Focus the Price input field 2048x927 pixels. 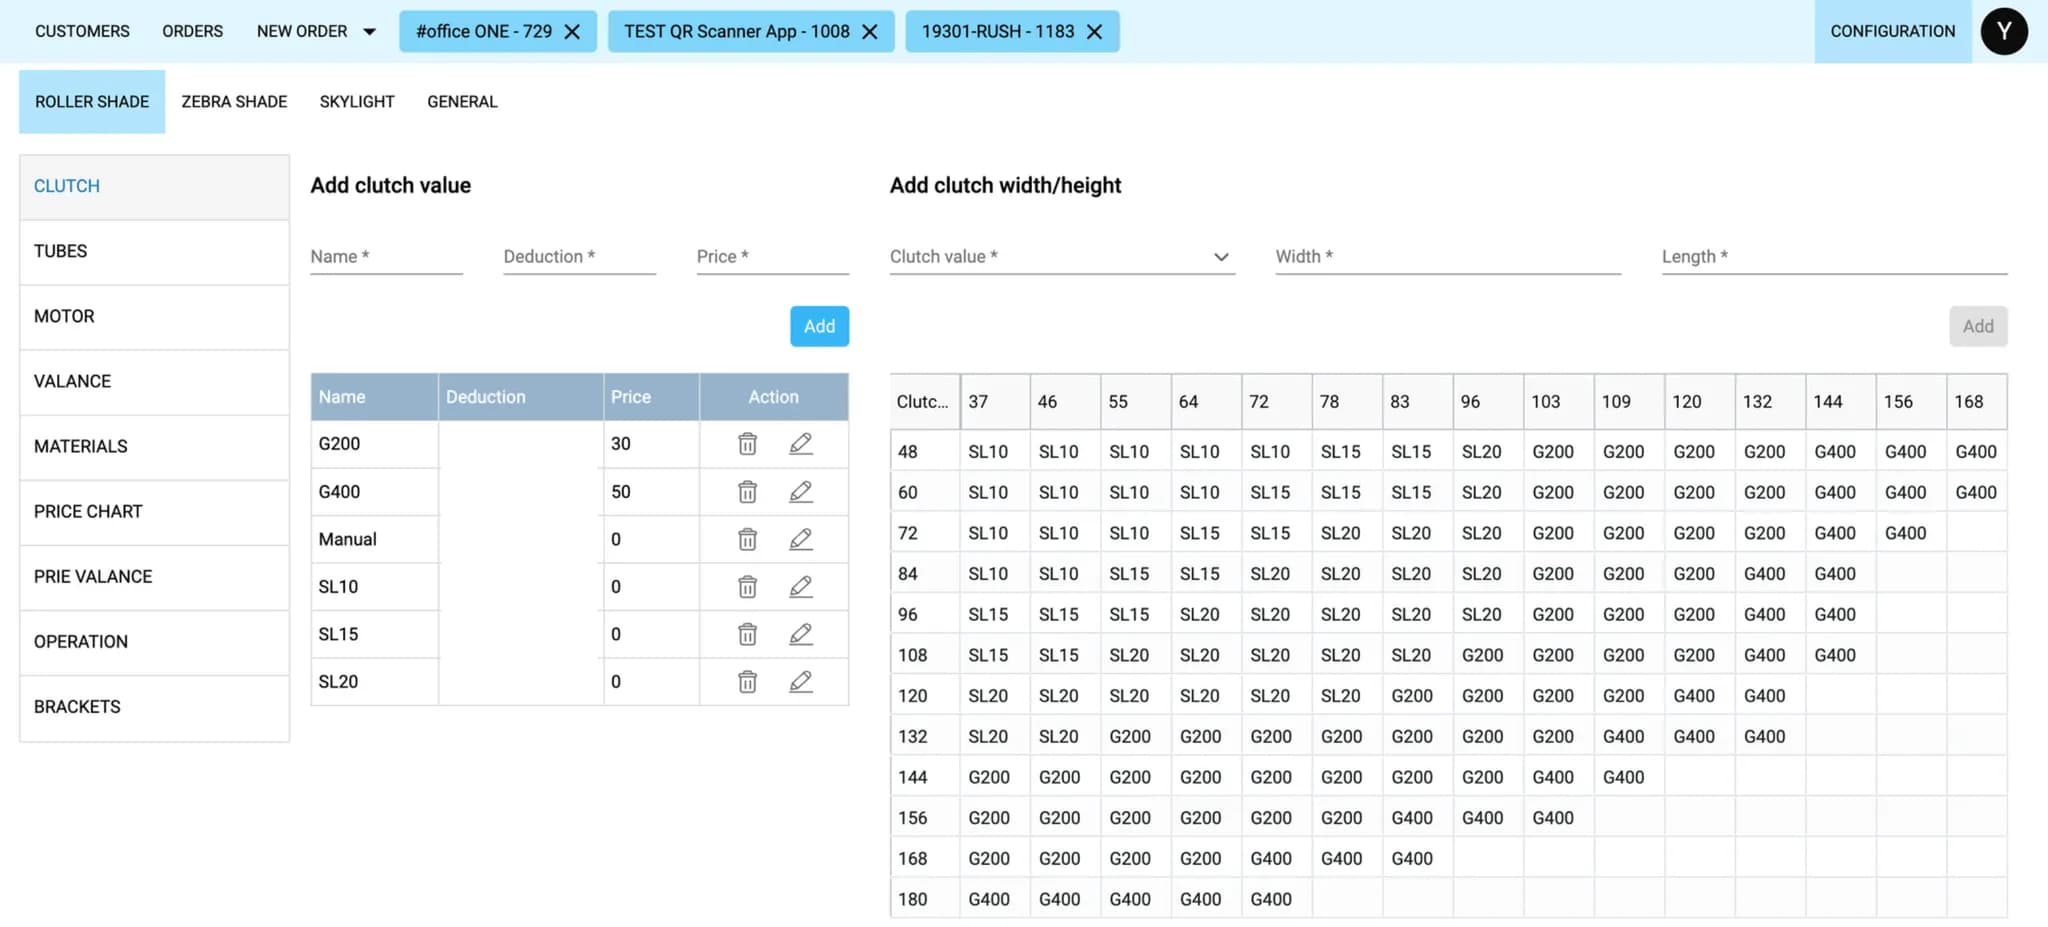pos(772,257)
